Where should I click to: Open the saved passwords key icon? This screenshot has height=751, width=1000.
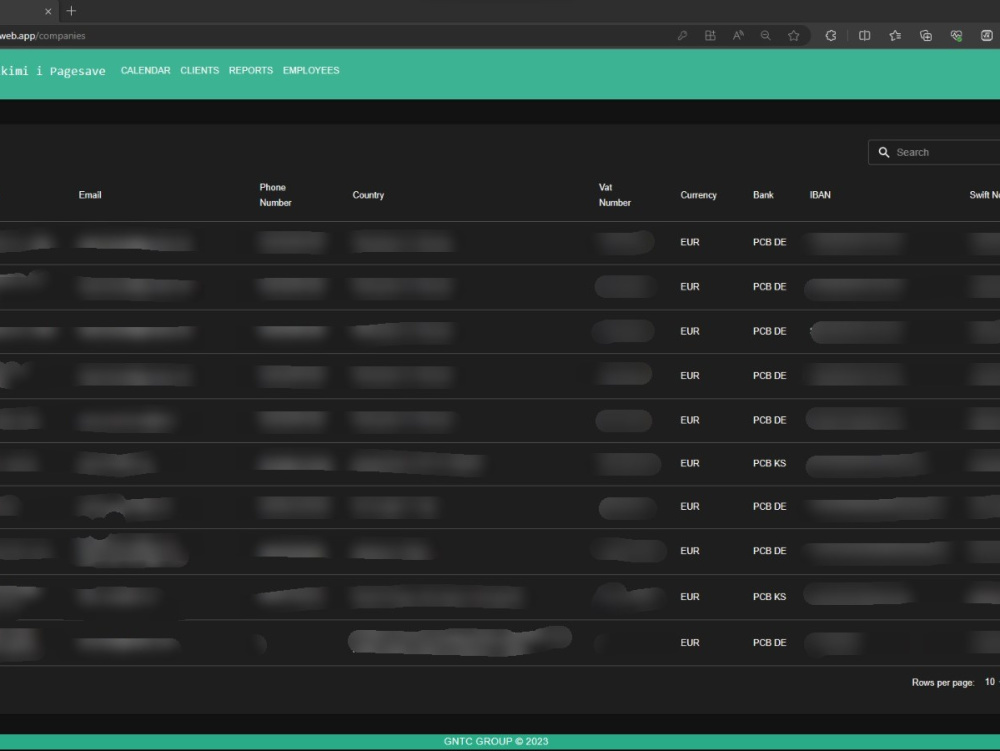point(682,36)
